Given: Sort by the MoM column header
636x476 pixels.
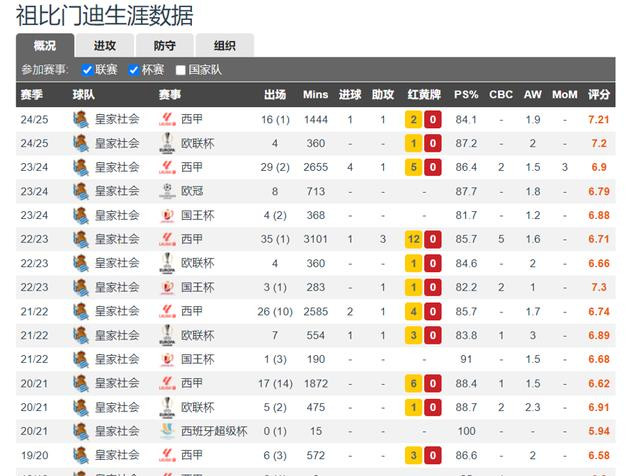Looking at the screenshot, I should point(565,94).
